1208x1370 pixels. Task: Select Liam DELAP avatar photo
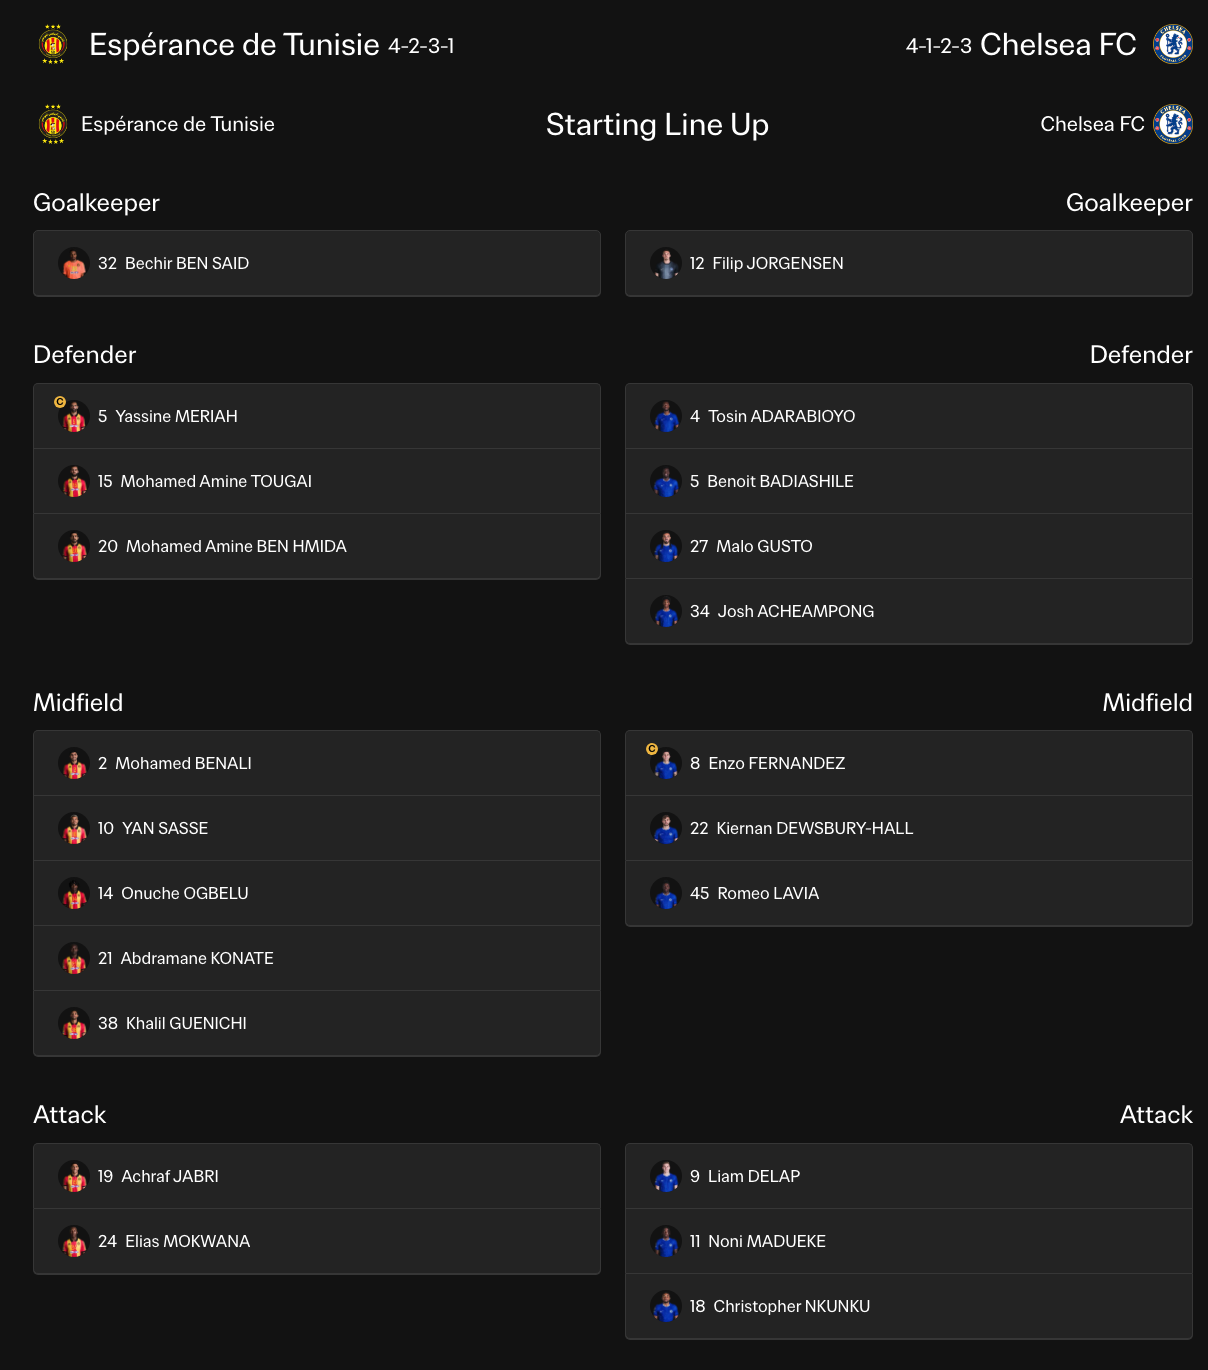click(666, 1176)
